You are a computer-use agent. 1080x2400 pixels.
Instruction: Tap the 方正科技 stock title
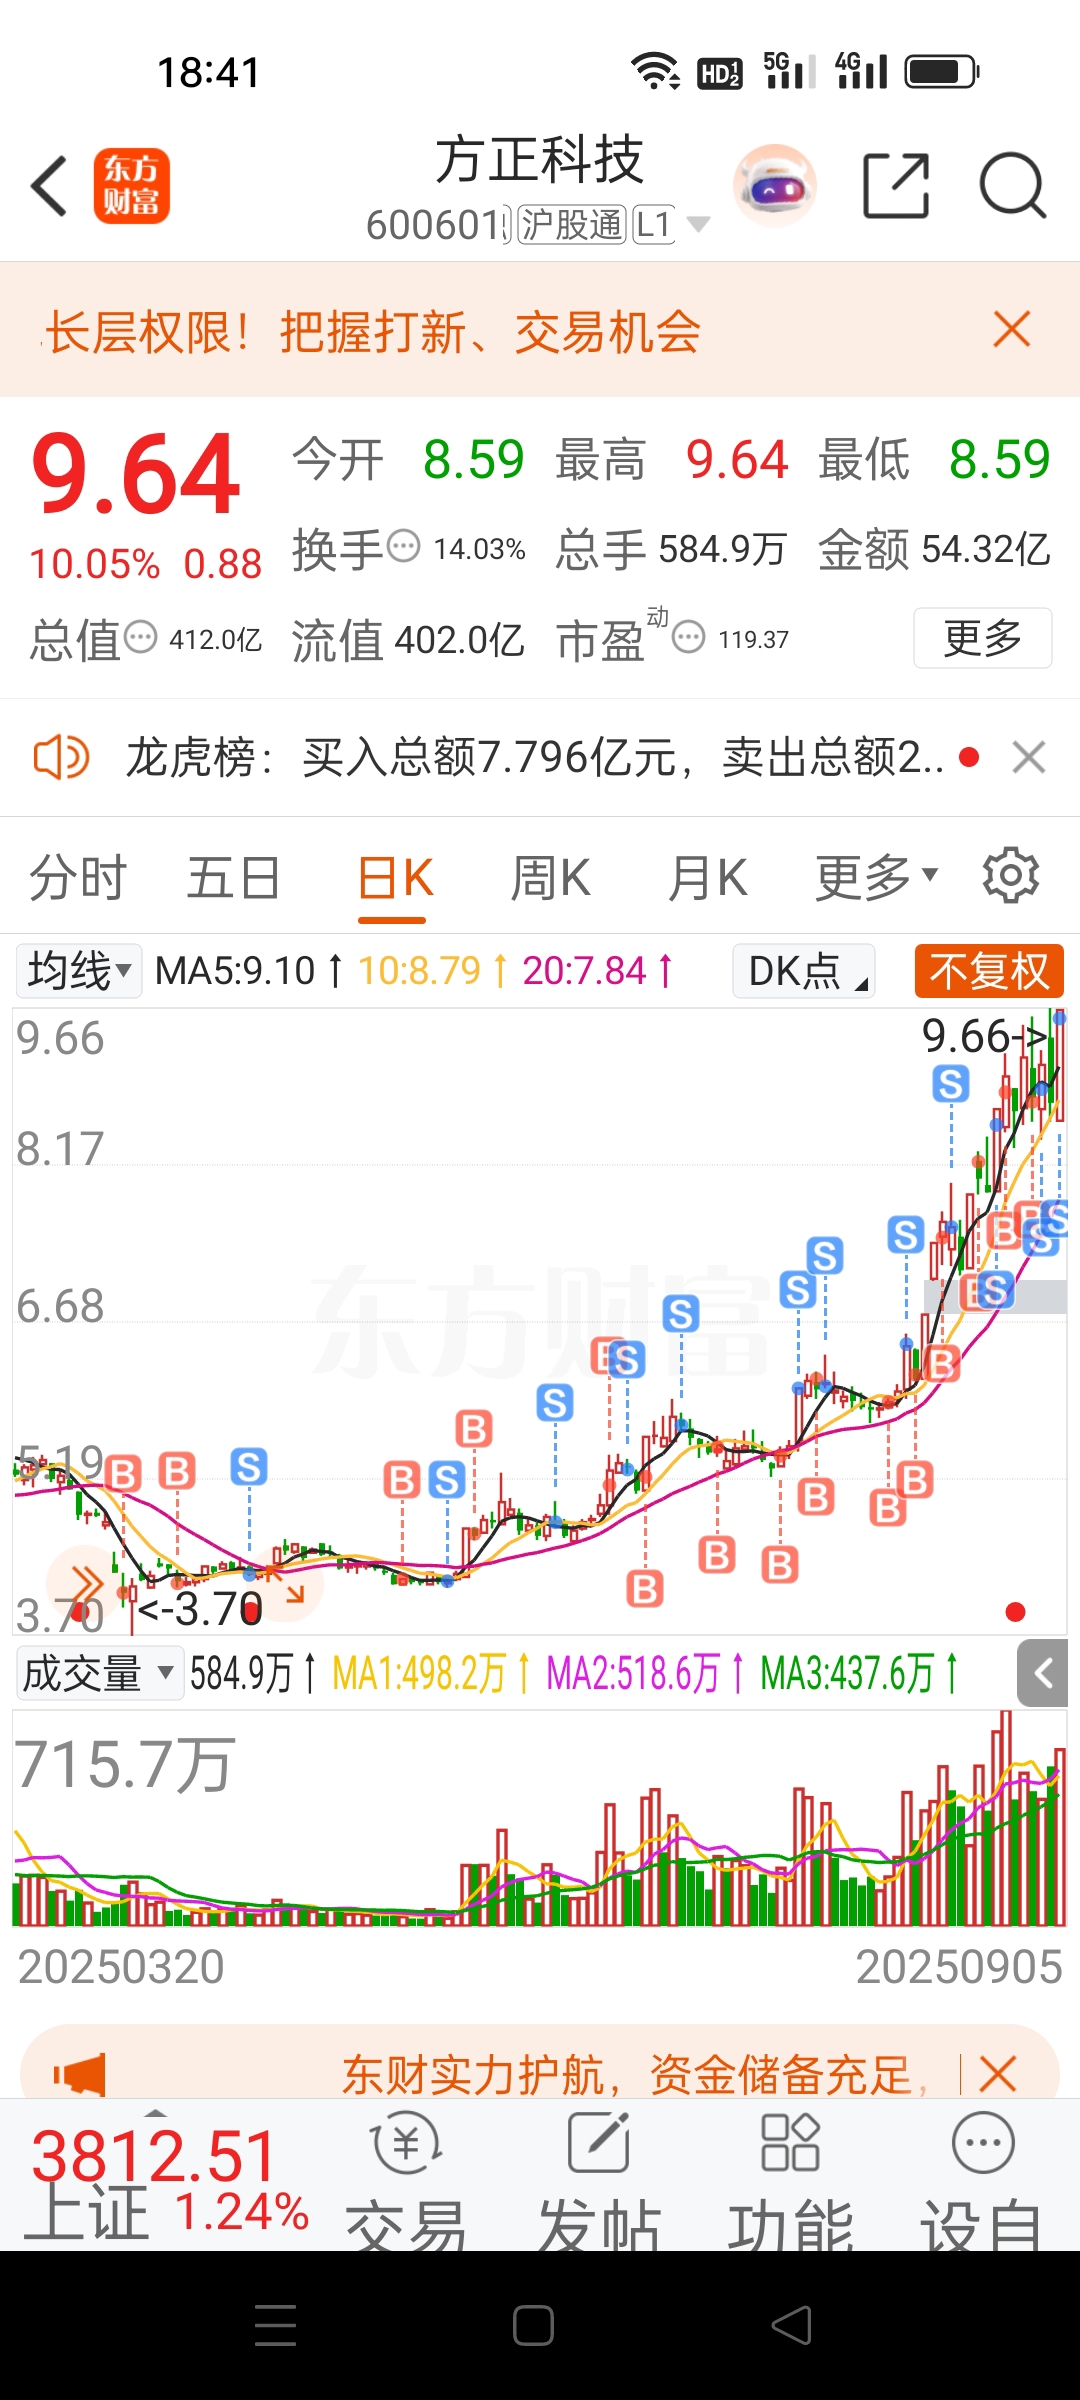point(539,160)
